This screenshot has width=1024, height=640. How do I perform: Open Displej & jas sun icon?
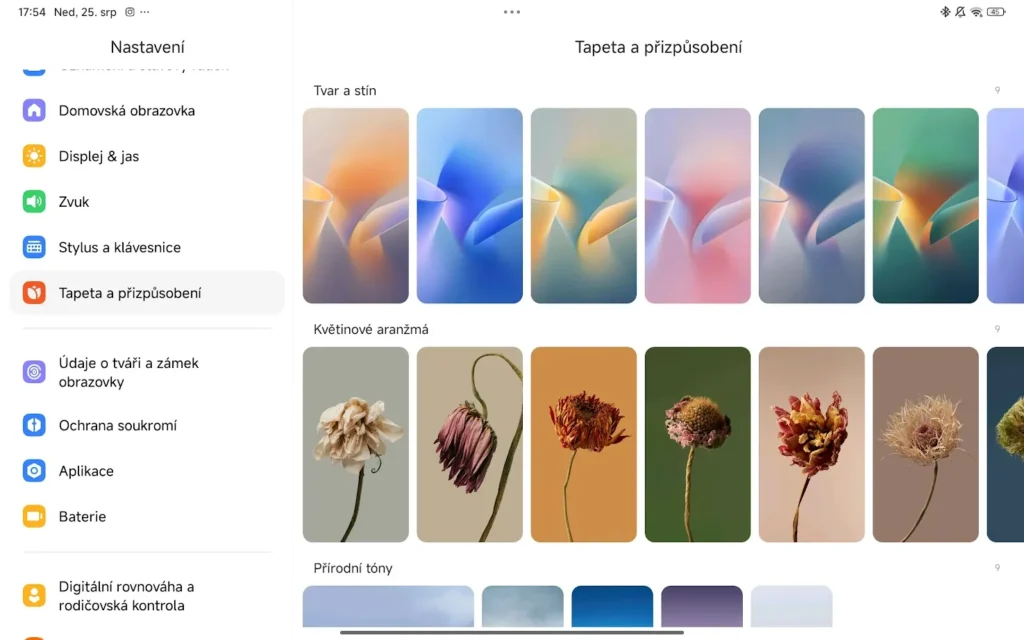[x=34, y=156]
